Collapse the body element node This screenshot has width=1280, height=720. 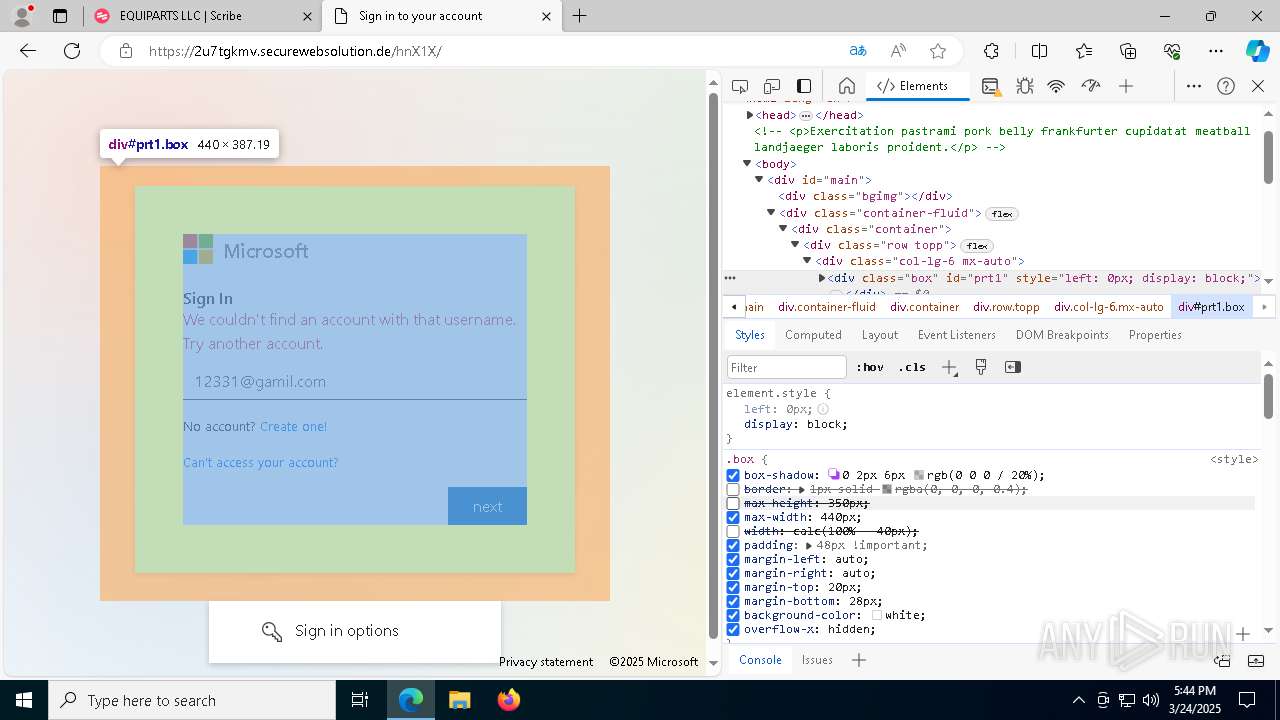(x=747, y=164)
